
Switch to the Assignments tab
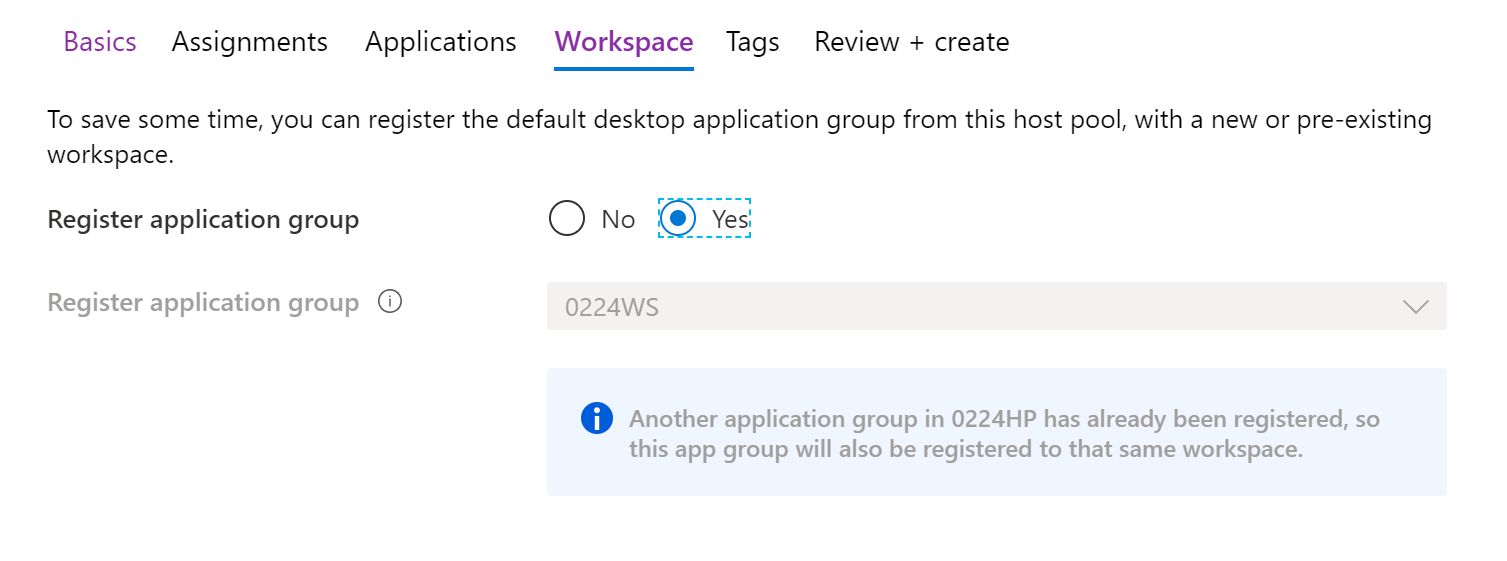pos(249,42)
